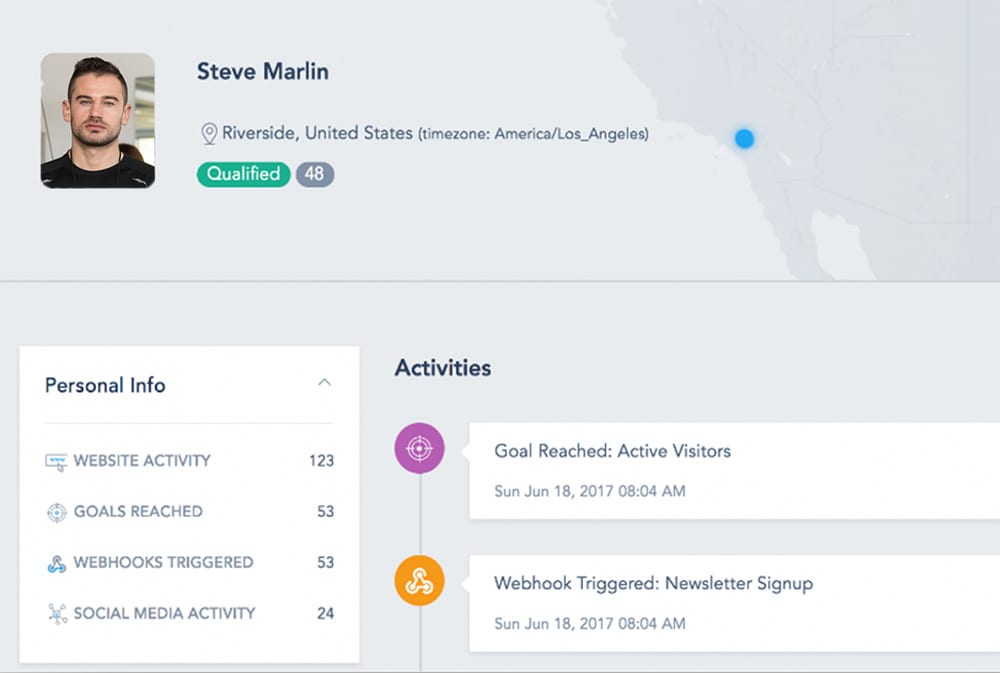This screenshot has height=673, width=1000.
Task: Click the Website Activity icon
Action: point(56,462)
